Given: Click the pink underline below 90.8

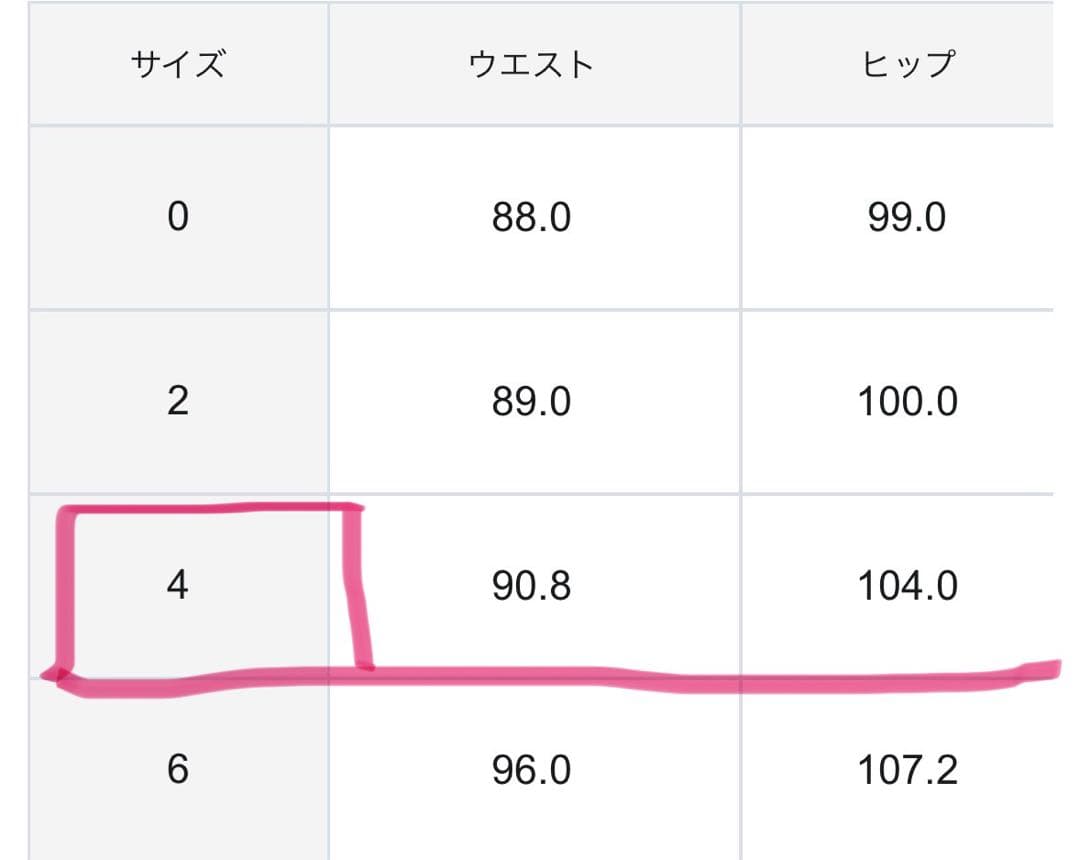Looking at the screenshot, I should tap(531, 679).
